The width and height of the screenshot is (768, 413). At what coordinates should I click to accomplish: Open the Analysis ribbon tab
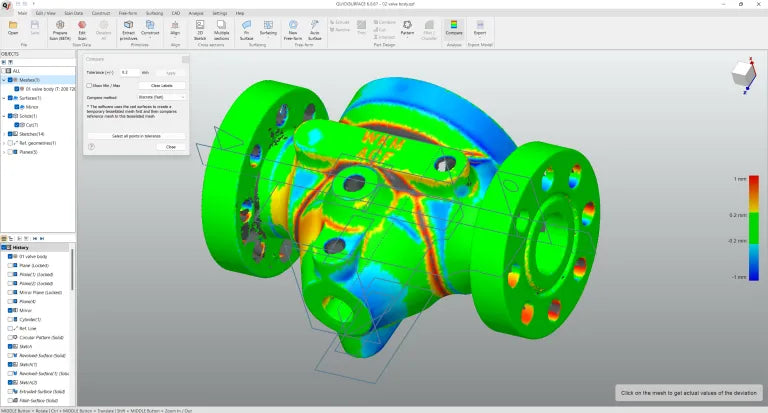[x=196, y=13]
